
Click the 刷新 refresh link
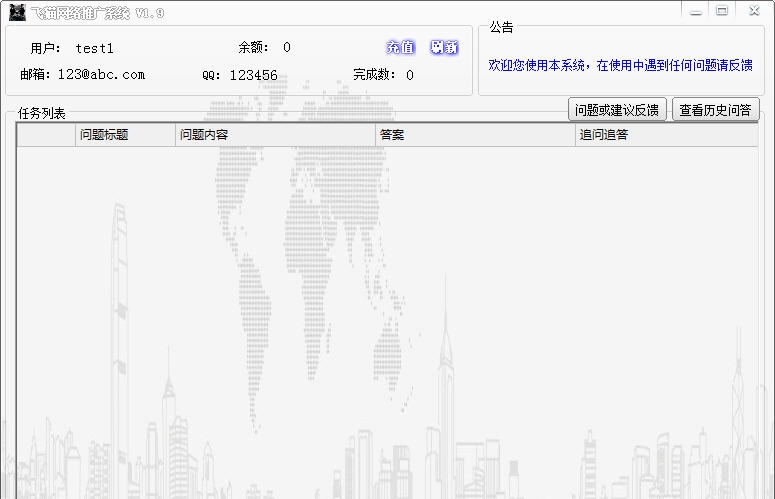tap(444, 47)
